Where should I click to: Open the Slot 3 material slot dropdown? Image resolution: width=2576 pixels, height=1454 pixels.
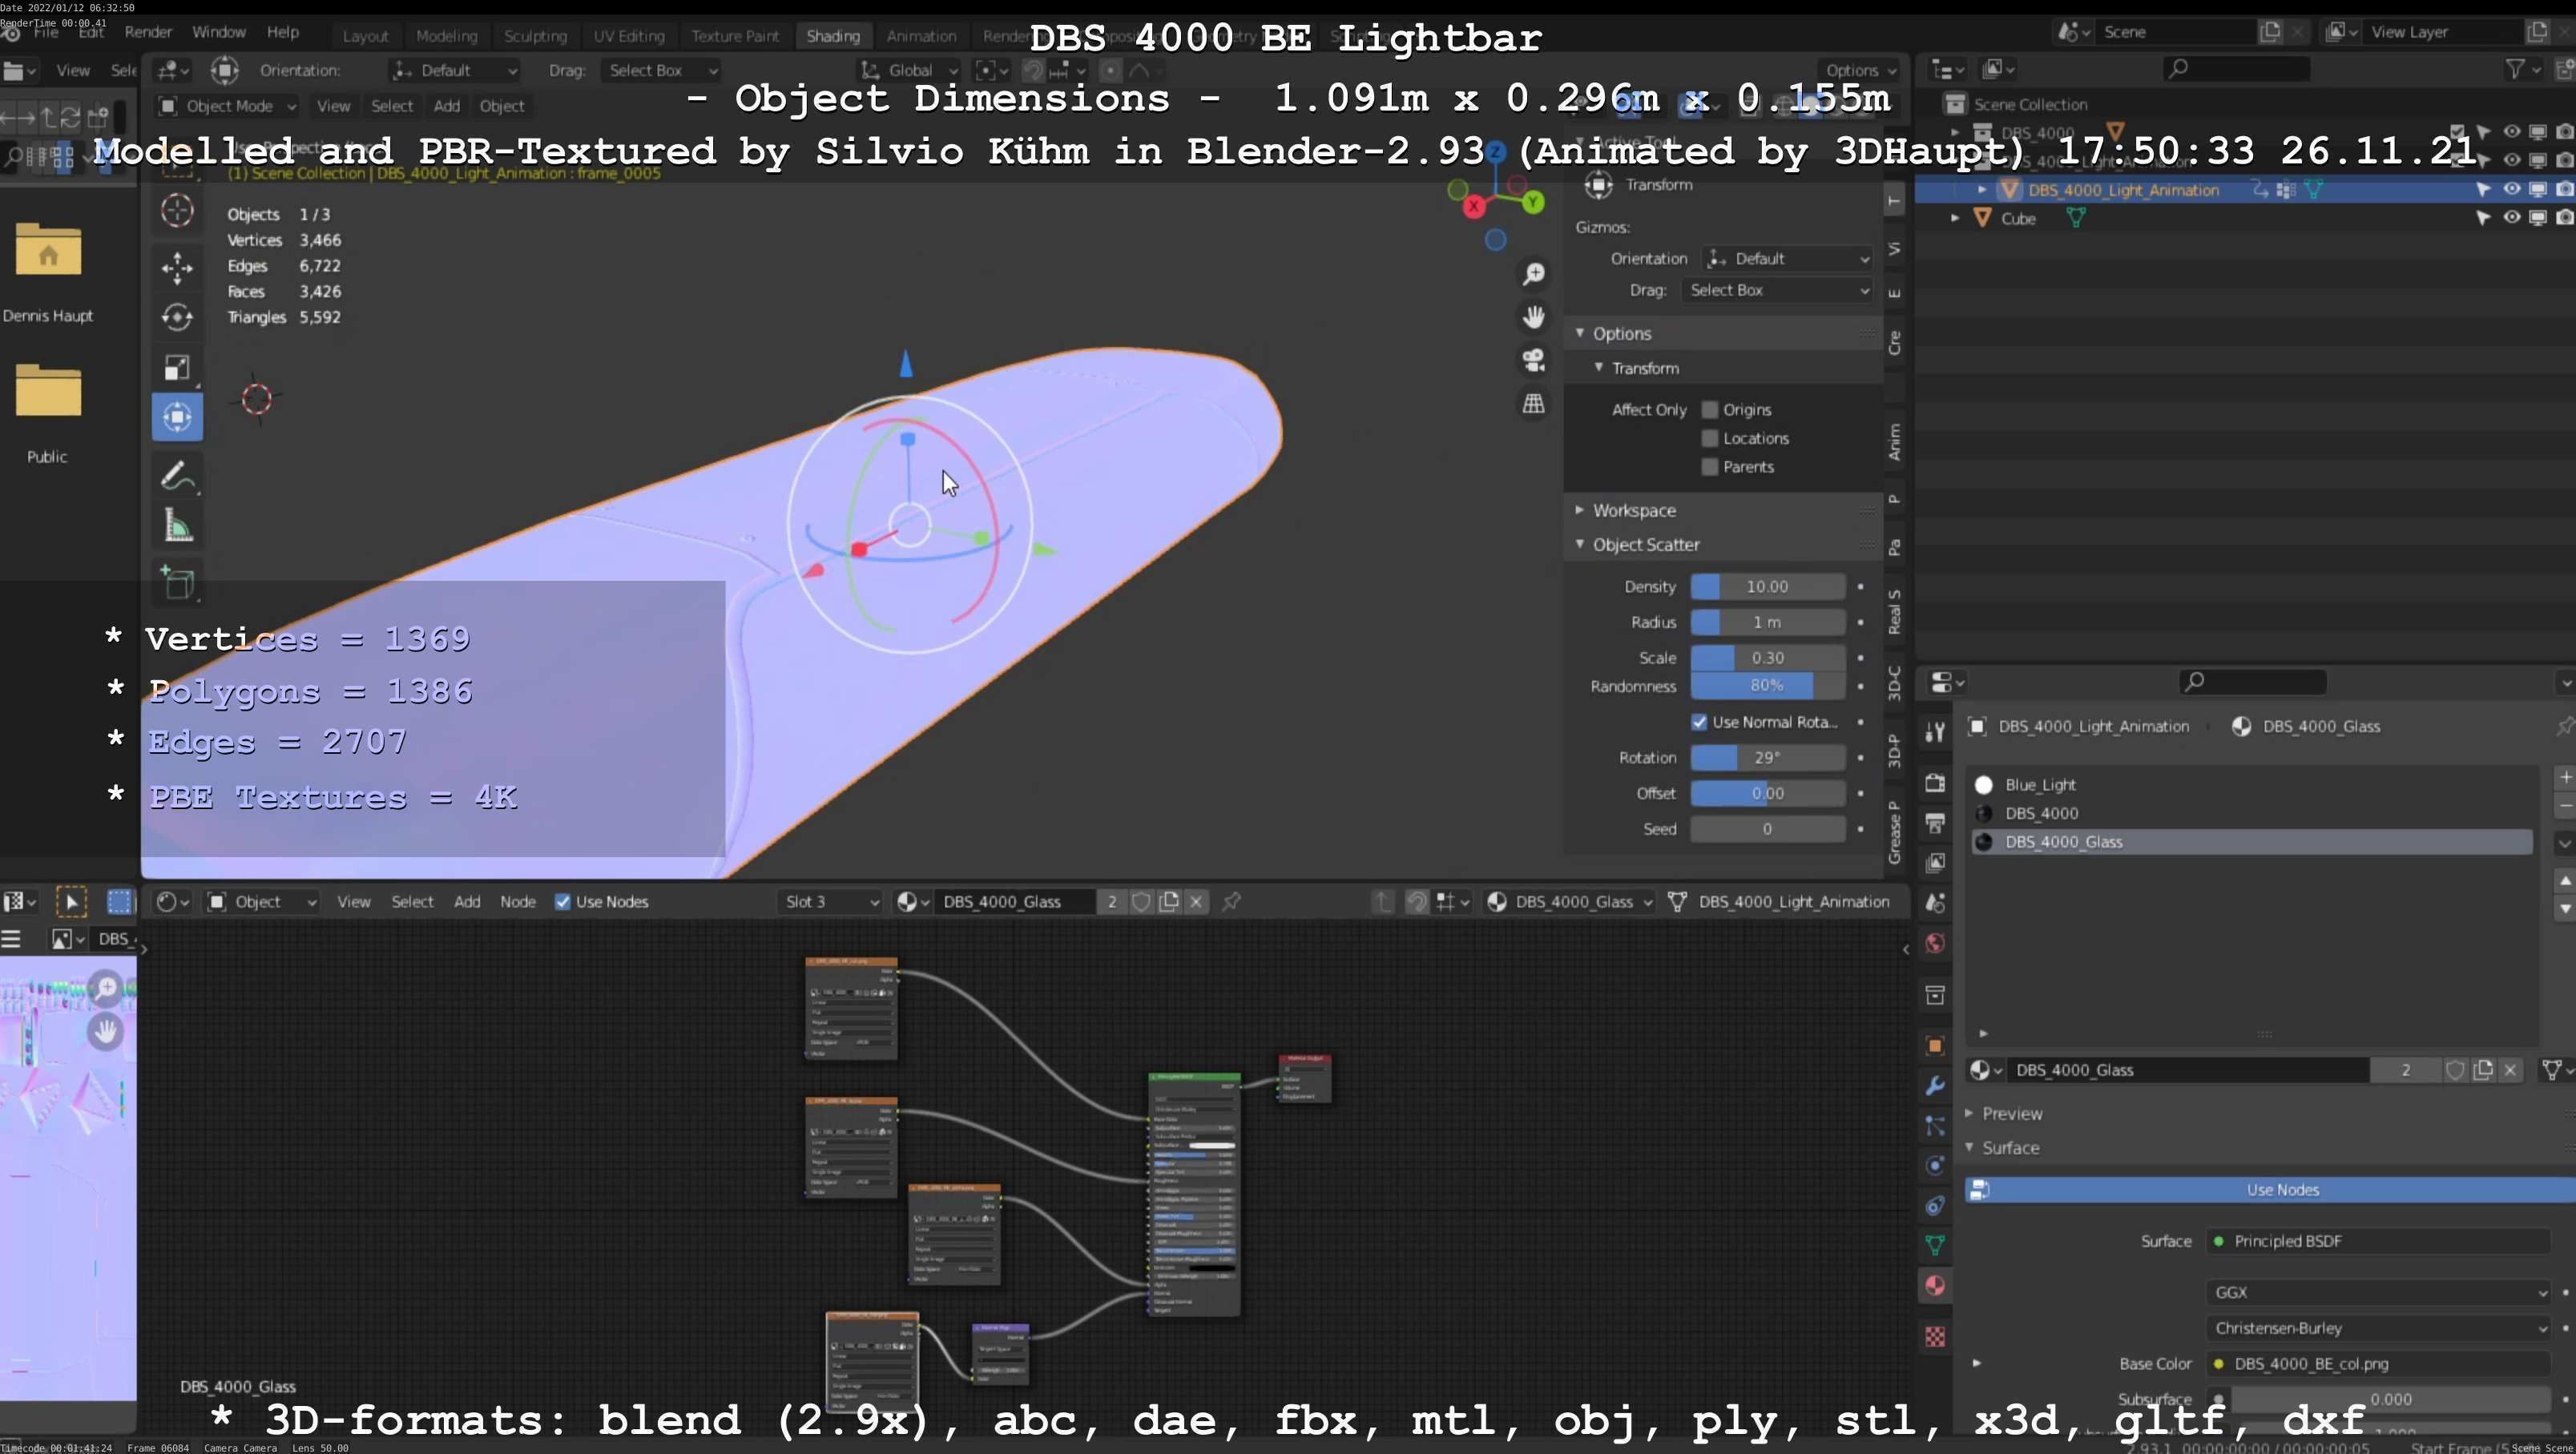[829, 902]
